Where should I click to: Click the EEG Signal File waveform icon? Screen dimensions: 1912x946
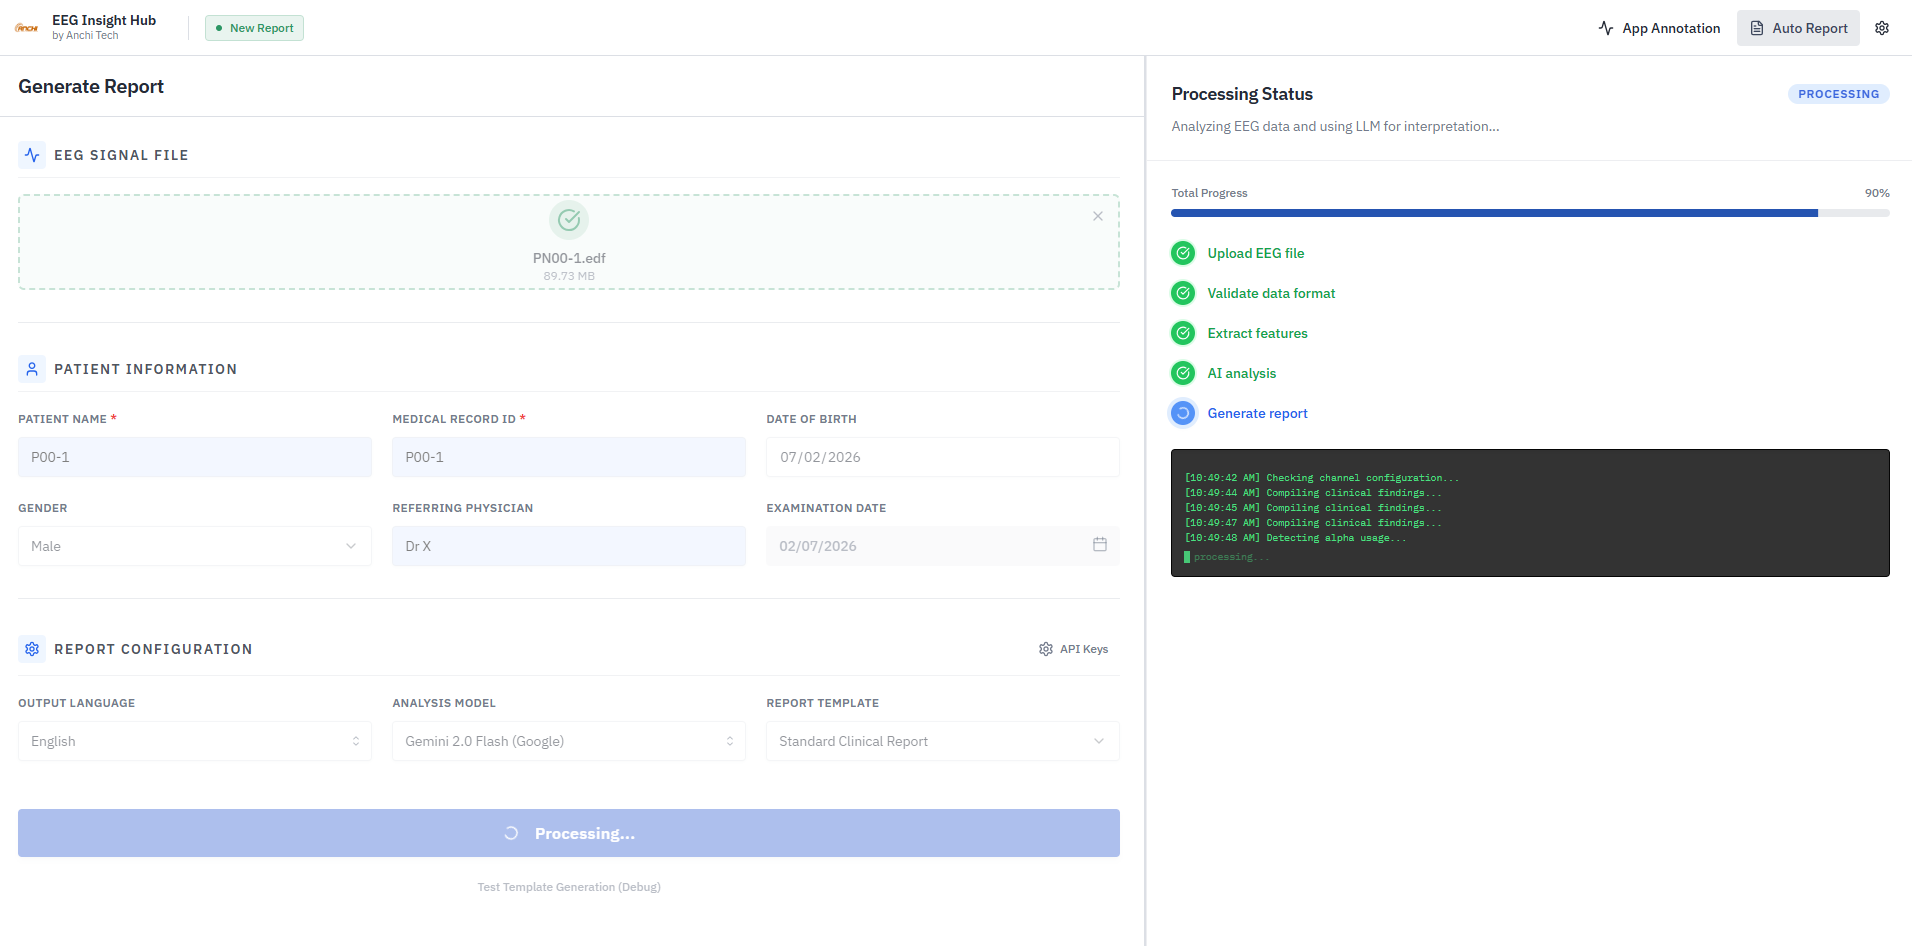[32, 155]
